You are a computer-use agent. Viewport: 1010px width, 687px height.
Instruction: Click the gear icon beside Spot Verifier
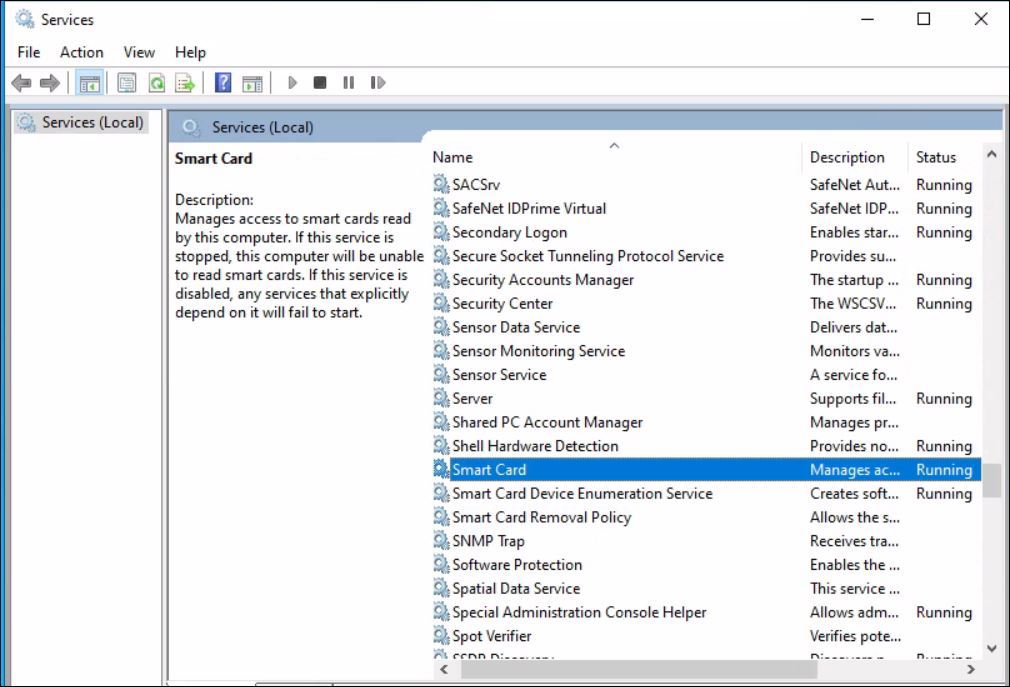coord(441,635)
